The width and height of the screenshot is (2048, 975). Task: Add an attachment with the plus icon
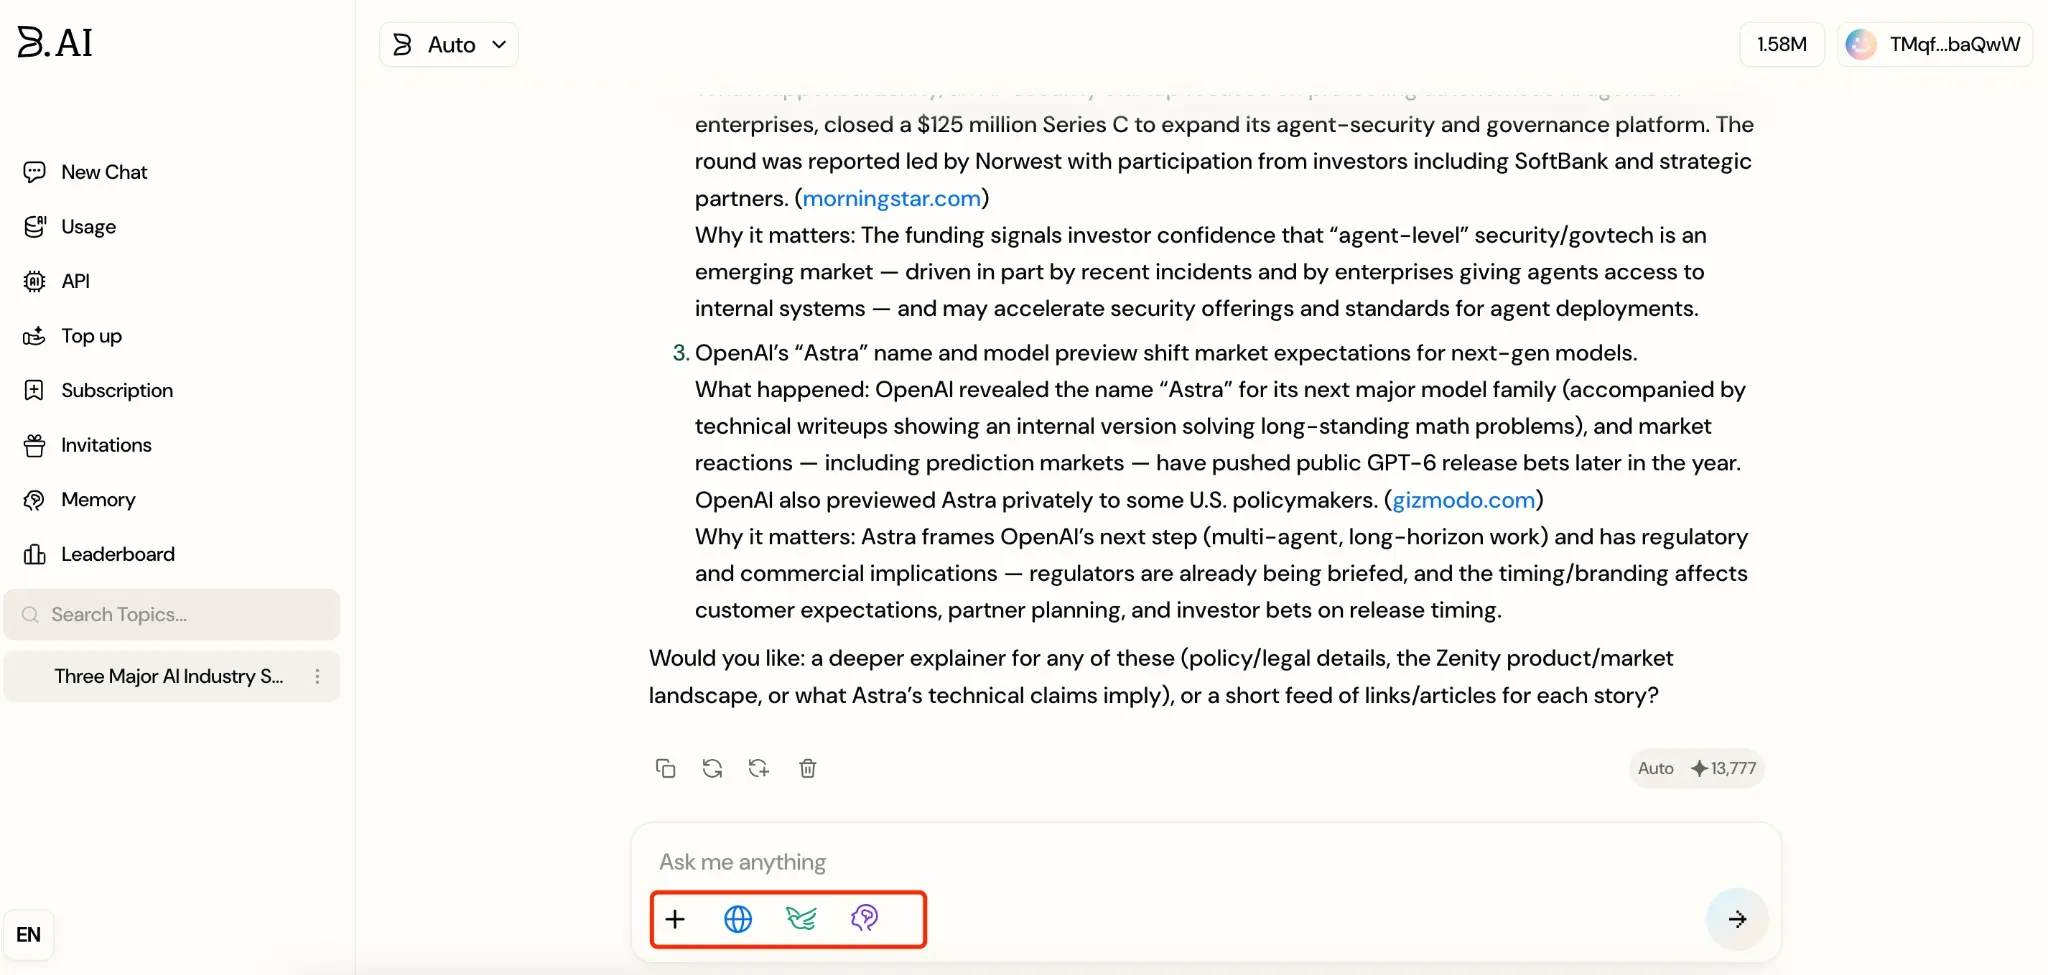(676, 919)
